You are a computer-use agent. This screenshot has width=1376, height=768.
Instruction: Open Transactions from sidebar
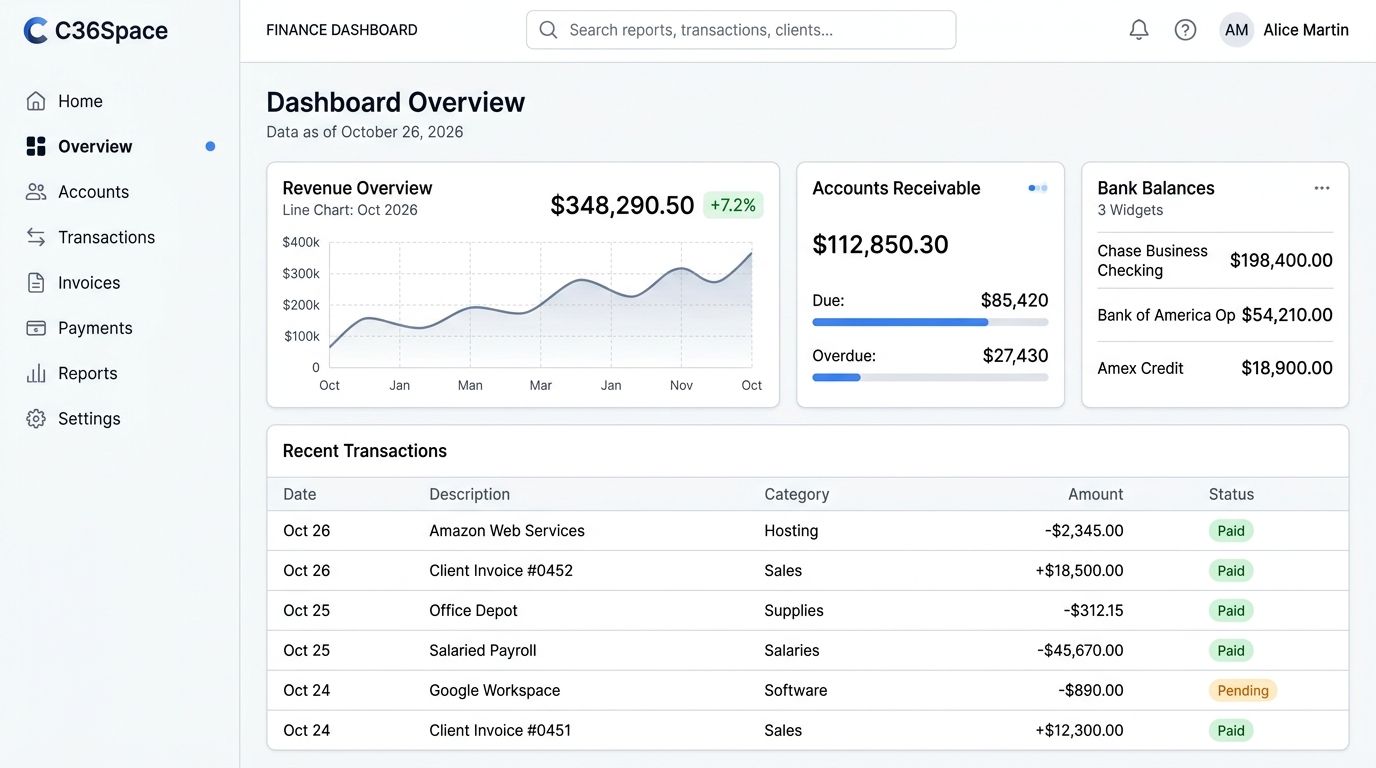click(106, 237)
